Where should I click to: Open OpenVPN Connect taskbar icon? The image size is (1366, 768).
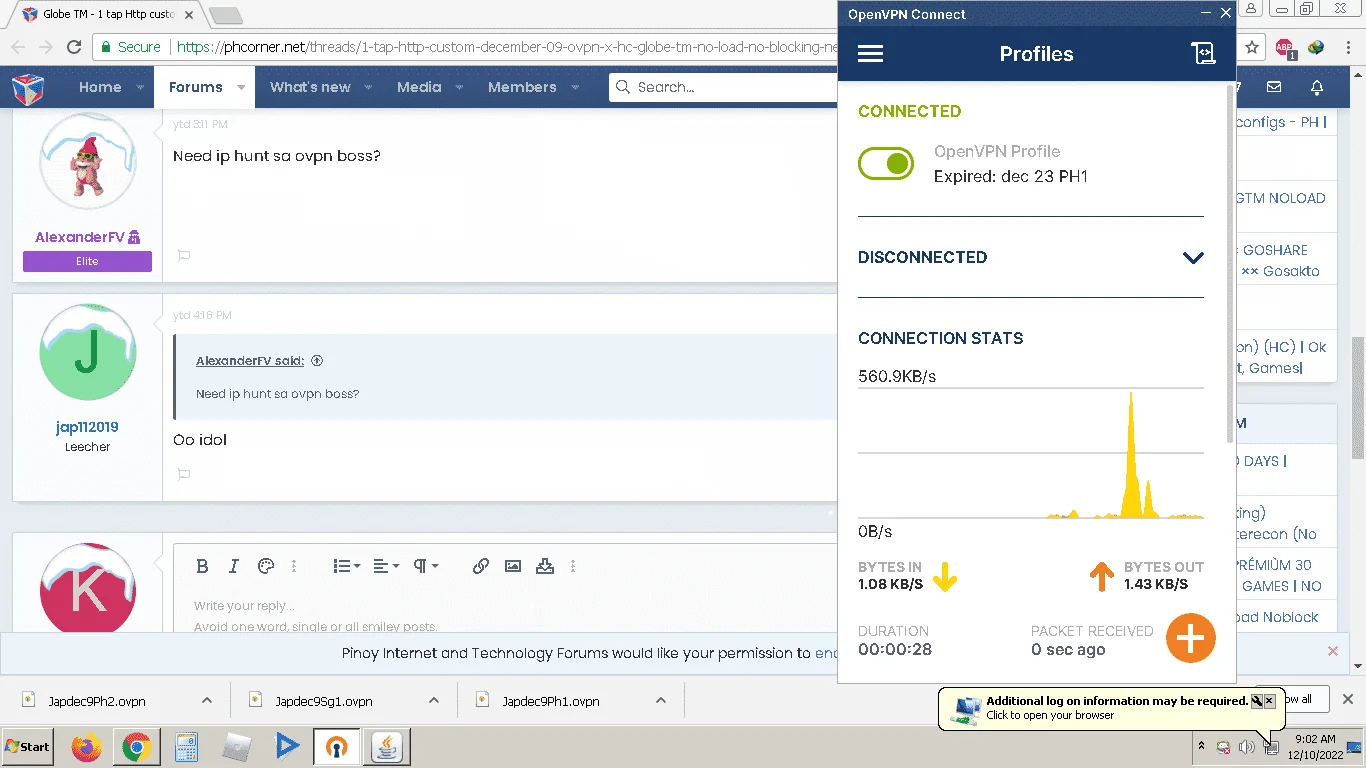pos(336,747)
